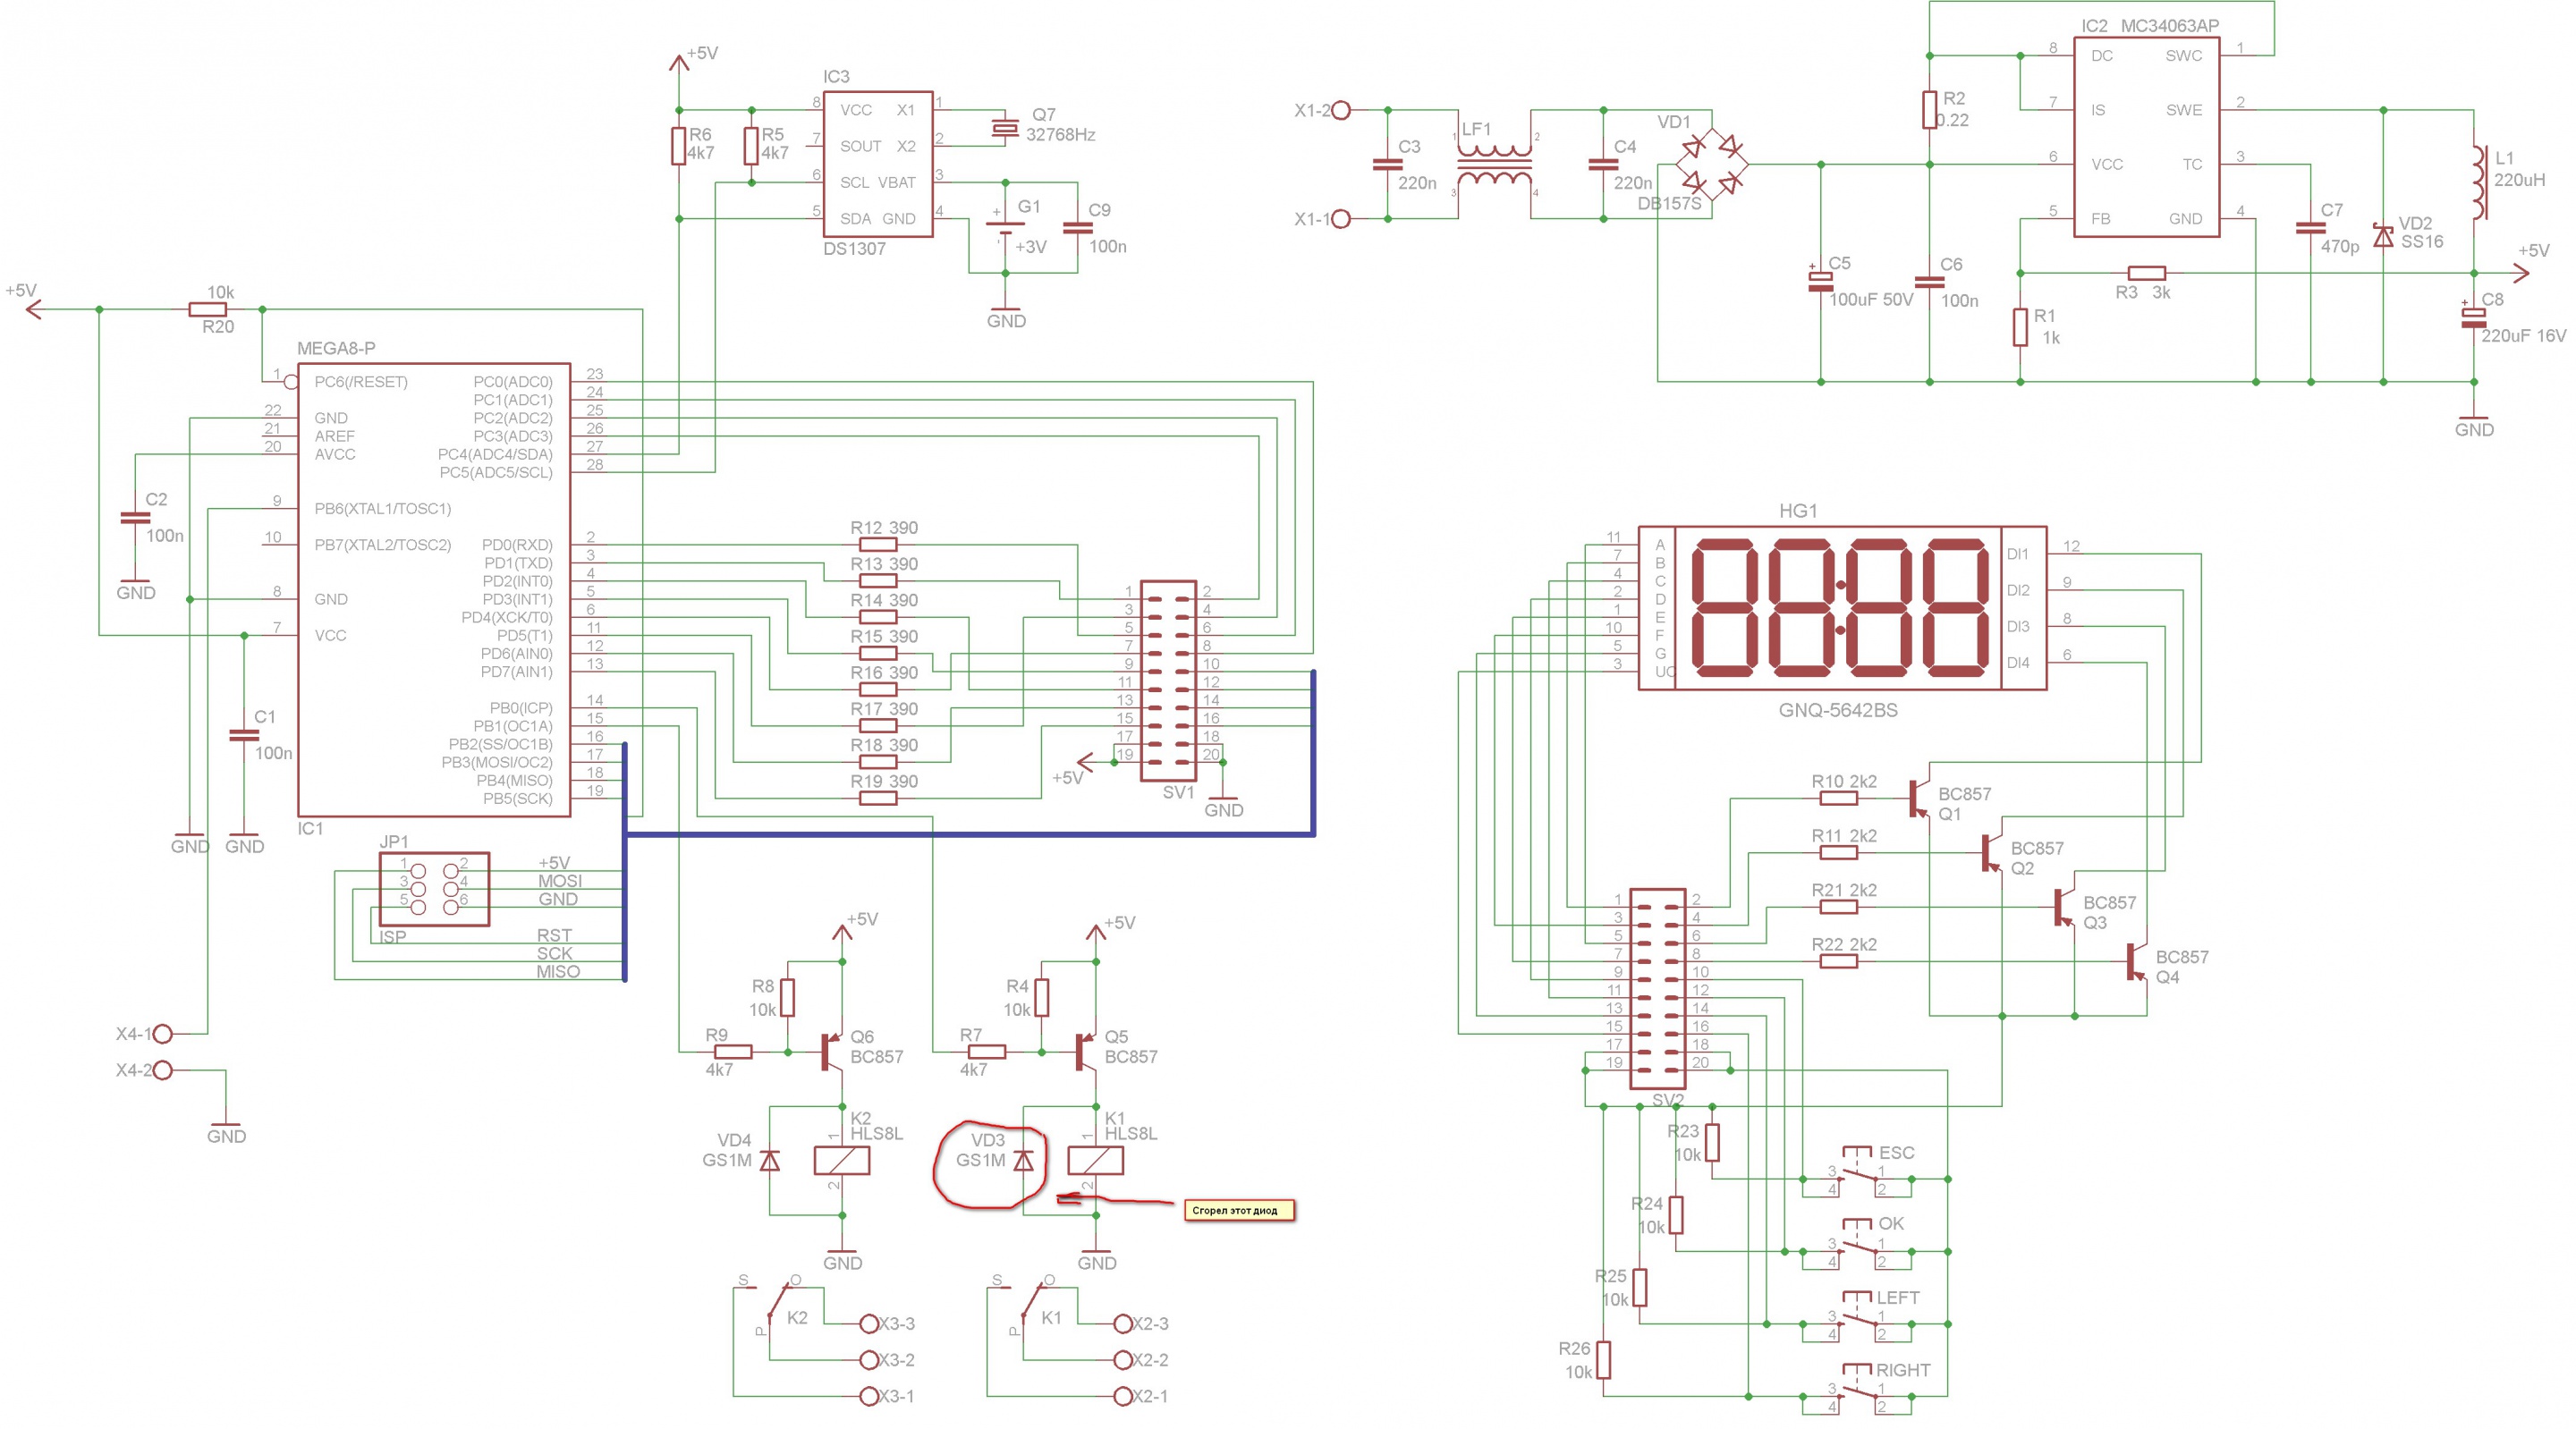This screenshot has width=2576, height=1429.
Task: Click the X1-1 terminal circle
Action: (1342, 219)
